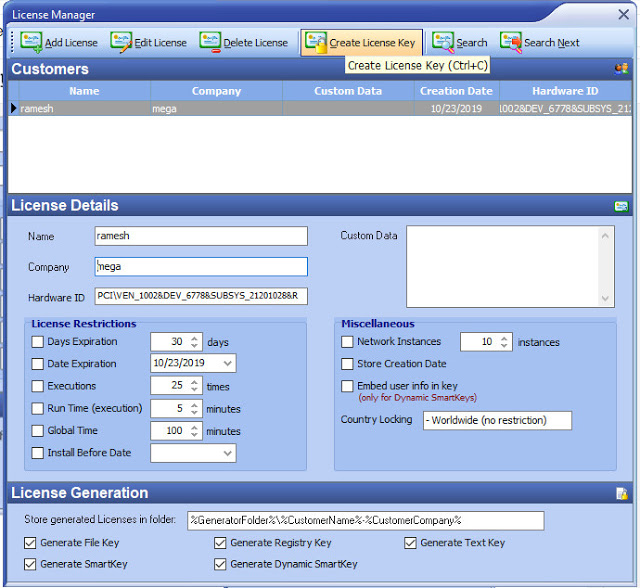Enable the Store Creation Date checkbox
This screenshot has width=640, height=588.
[x=347, y=364]
